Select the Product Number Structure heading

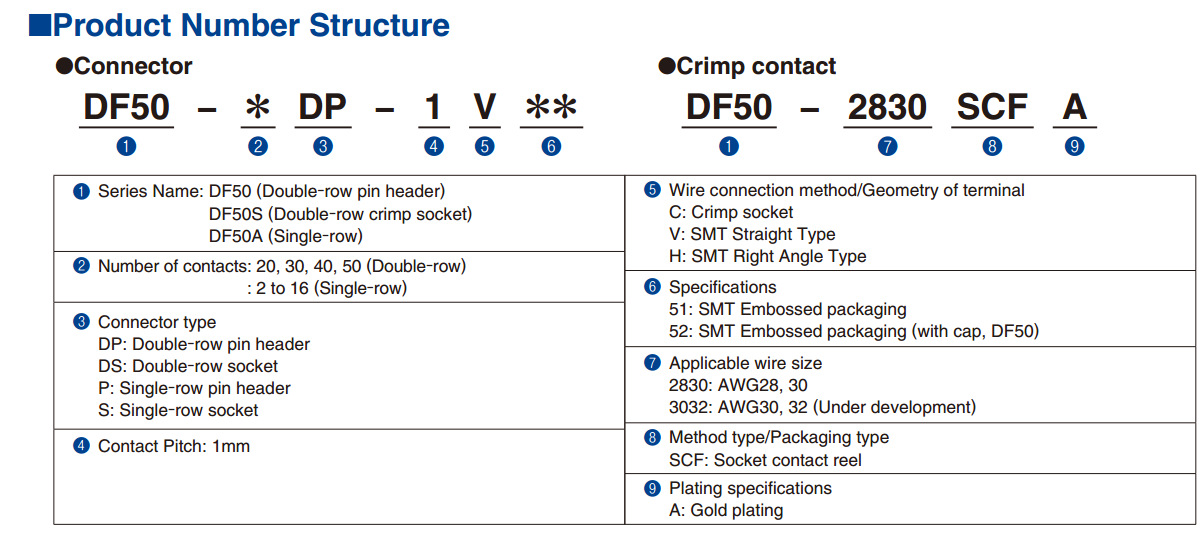[x=250, y=24]
